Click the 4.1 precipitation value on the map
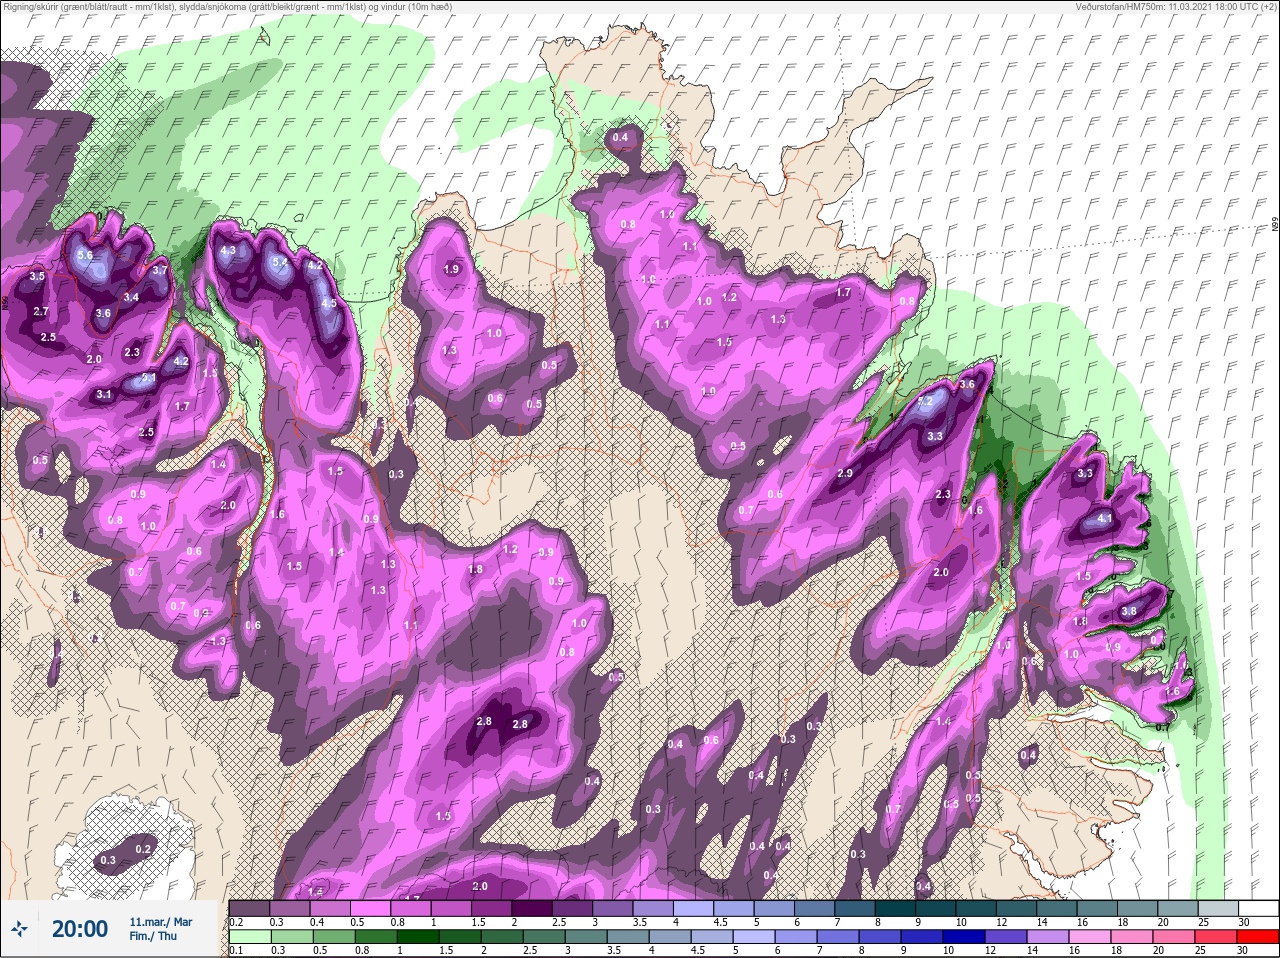The image size is (1280, 958). coord(1104,519)
